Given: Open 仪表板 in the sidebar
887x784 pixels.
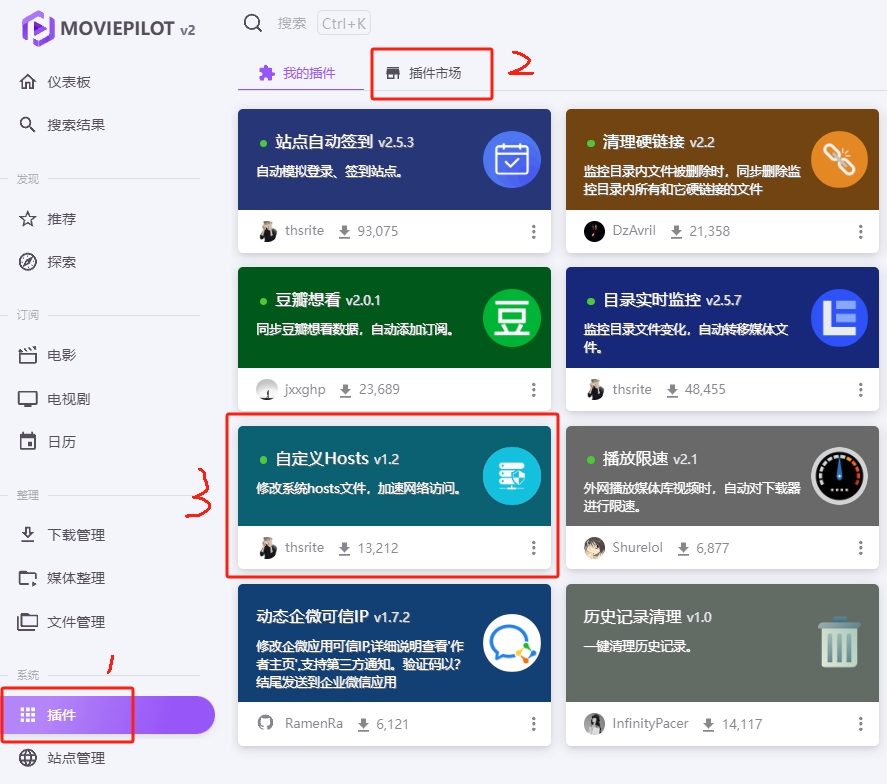Looking at the screenshot, I should [x=69, y=82].
